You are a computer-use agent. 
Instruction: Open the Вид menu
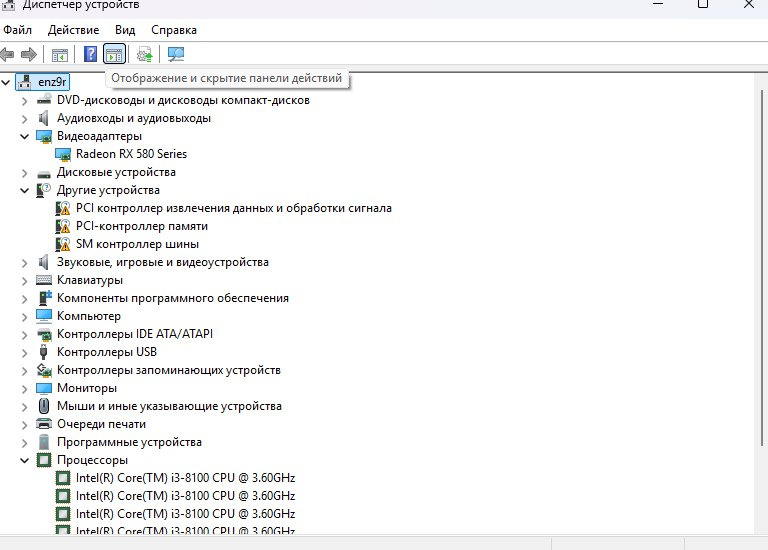[125, 30]
